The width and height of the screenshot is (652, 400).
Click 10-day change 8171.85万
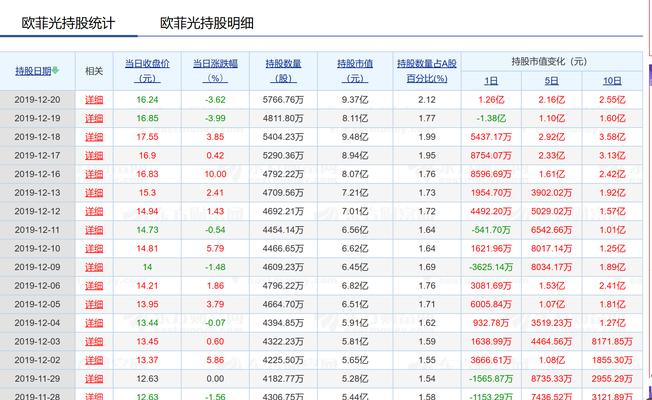[x=612, y=341]
